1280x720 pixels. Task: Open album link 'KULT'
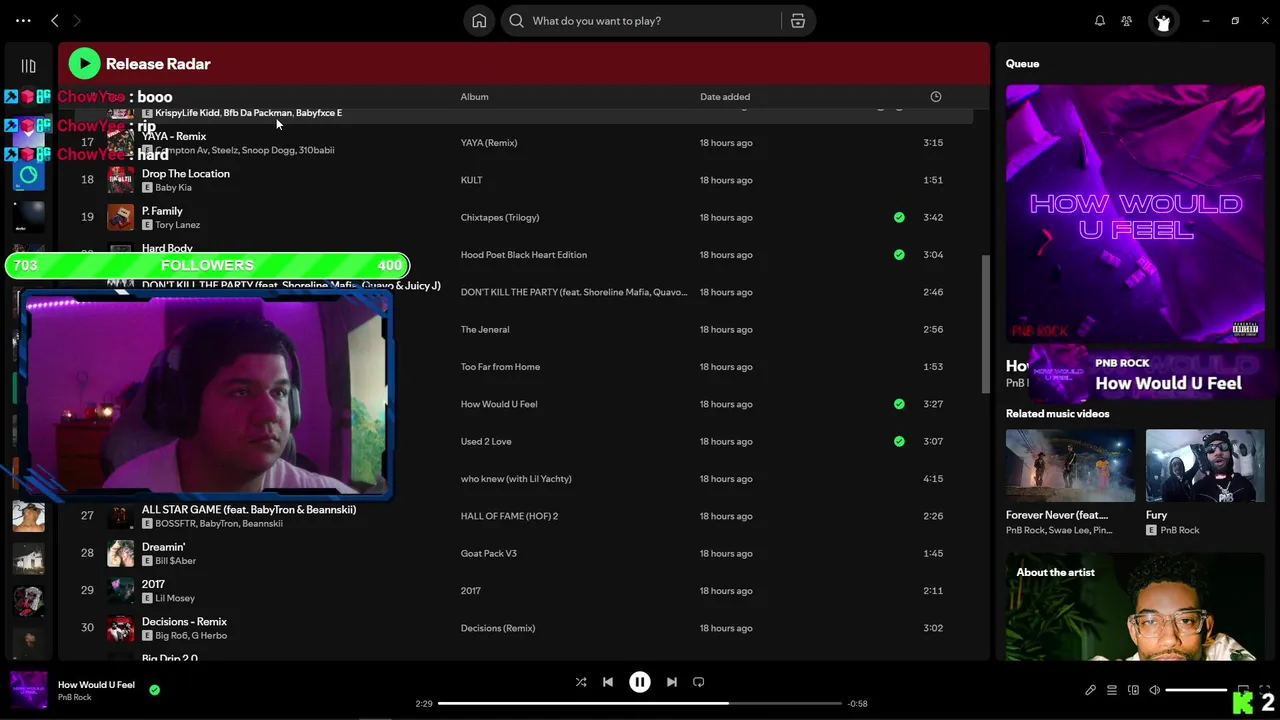471,180
